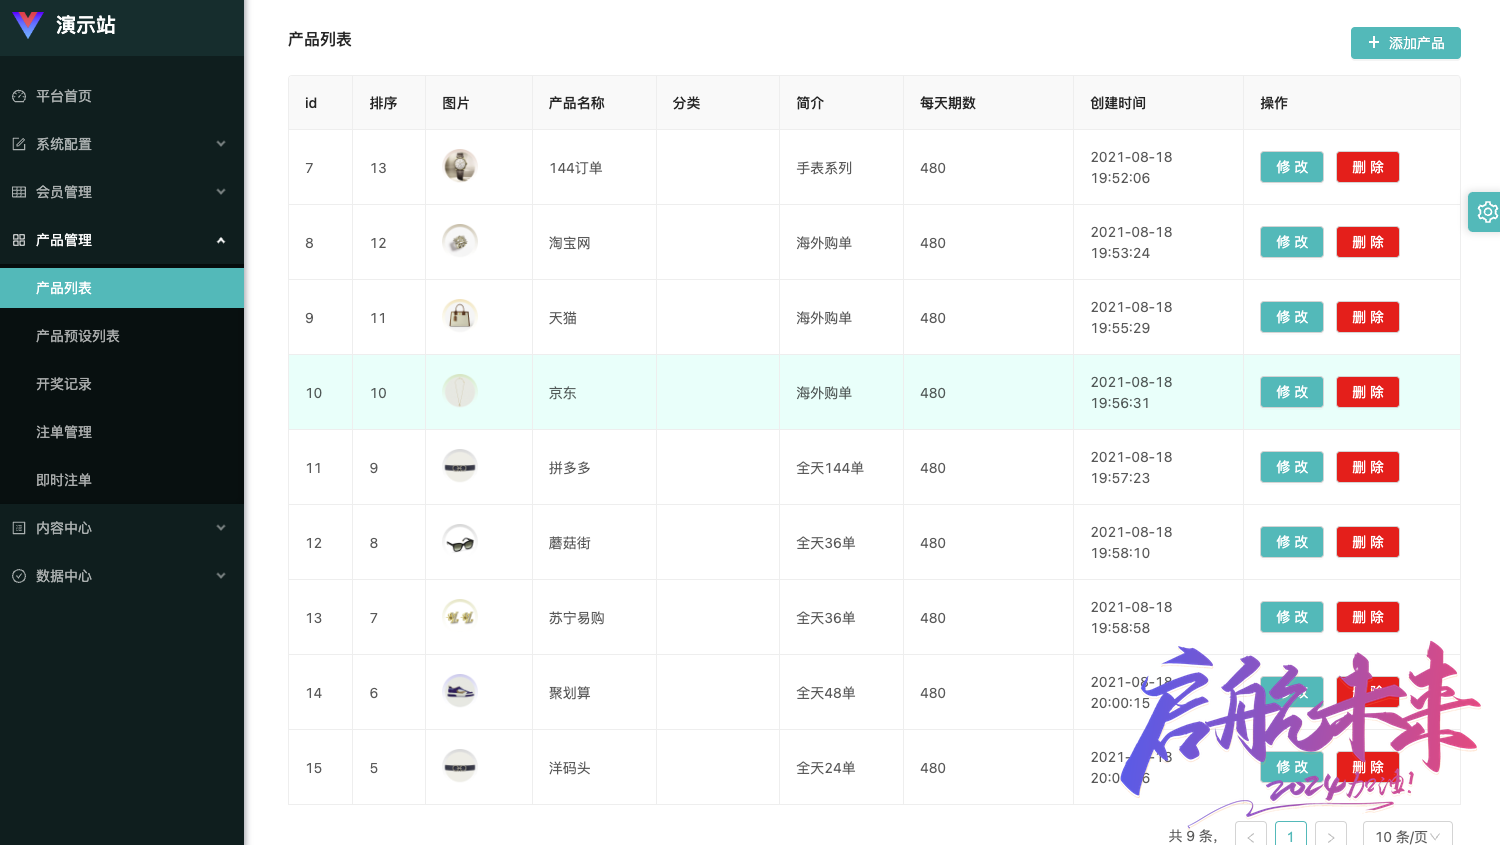Open 开奖记录 menu item

click(x=122, y=384)
